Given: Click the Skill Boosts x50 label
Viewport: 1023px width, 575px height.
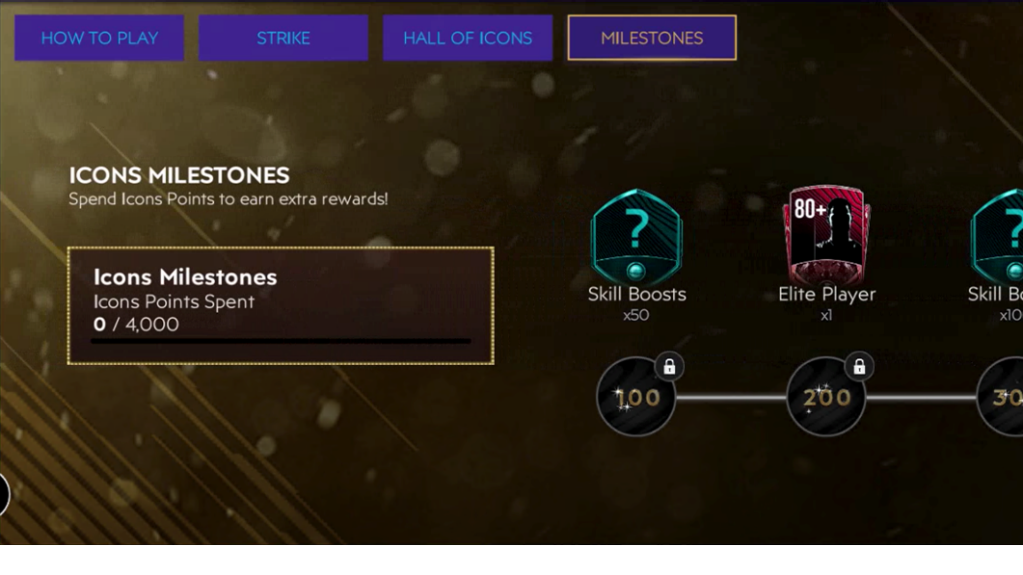Looking at the screenshot, I should (637, 303).
